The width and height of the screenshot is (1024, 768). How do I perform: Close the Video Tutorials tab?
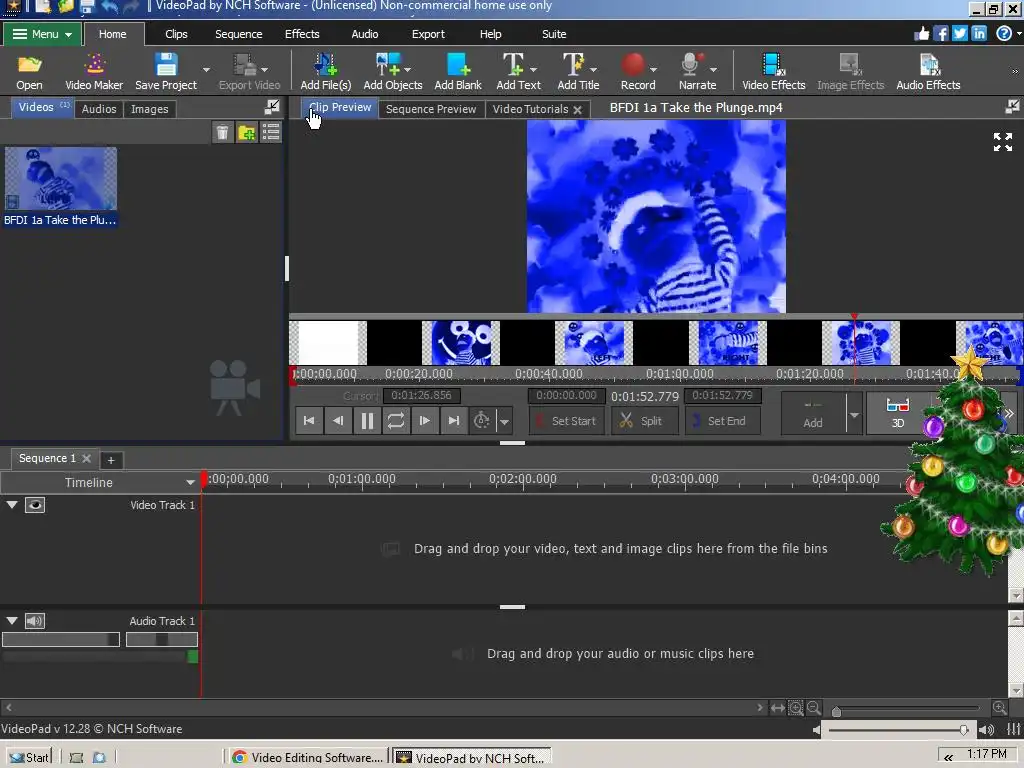[x=577, y=110]
